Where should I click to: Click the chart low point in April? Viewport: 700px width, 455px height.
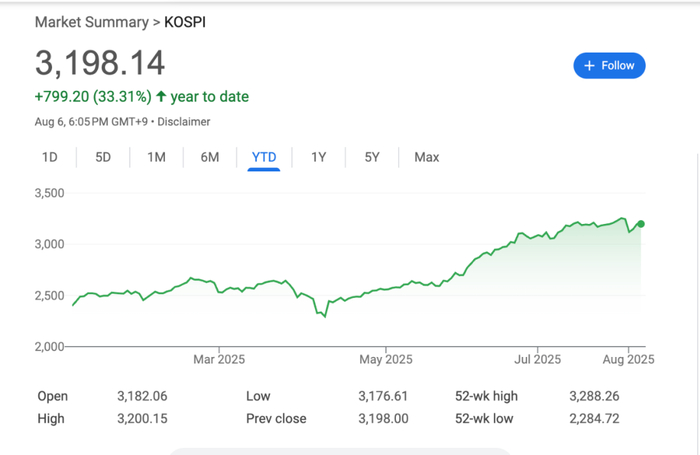323,316
